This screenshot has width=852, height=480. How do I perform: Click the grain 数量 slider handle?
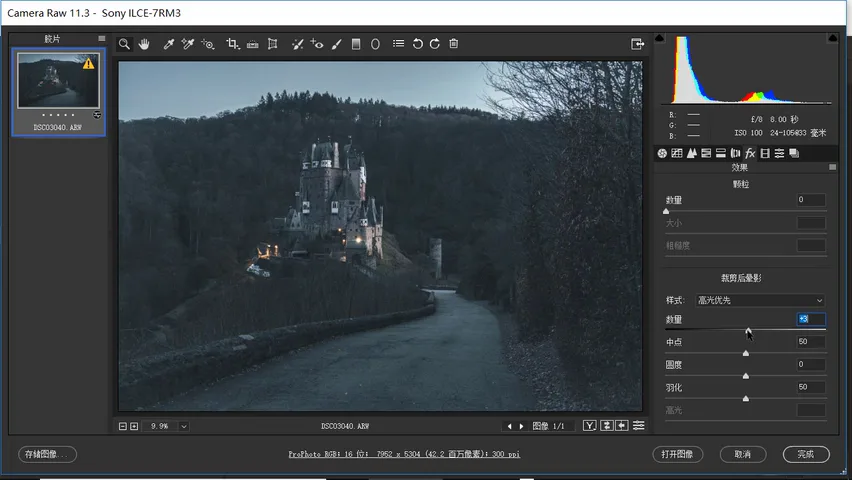(x=666, y=211)
